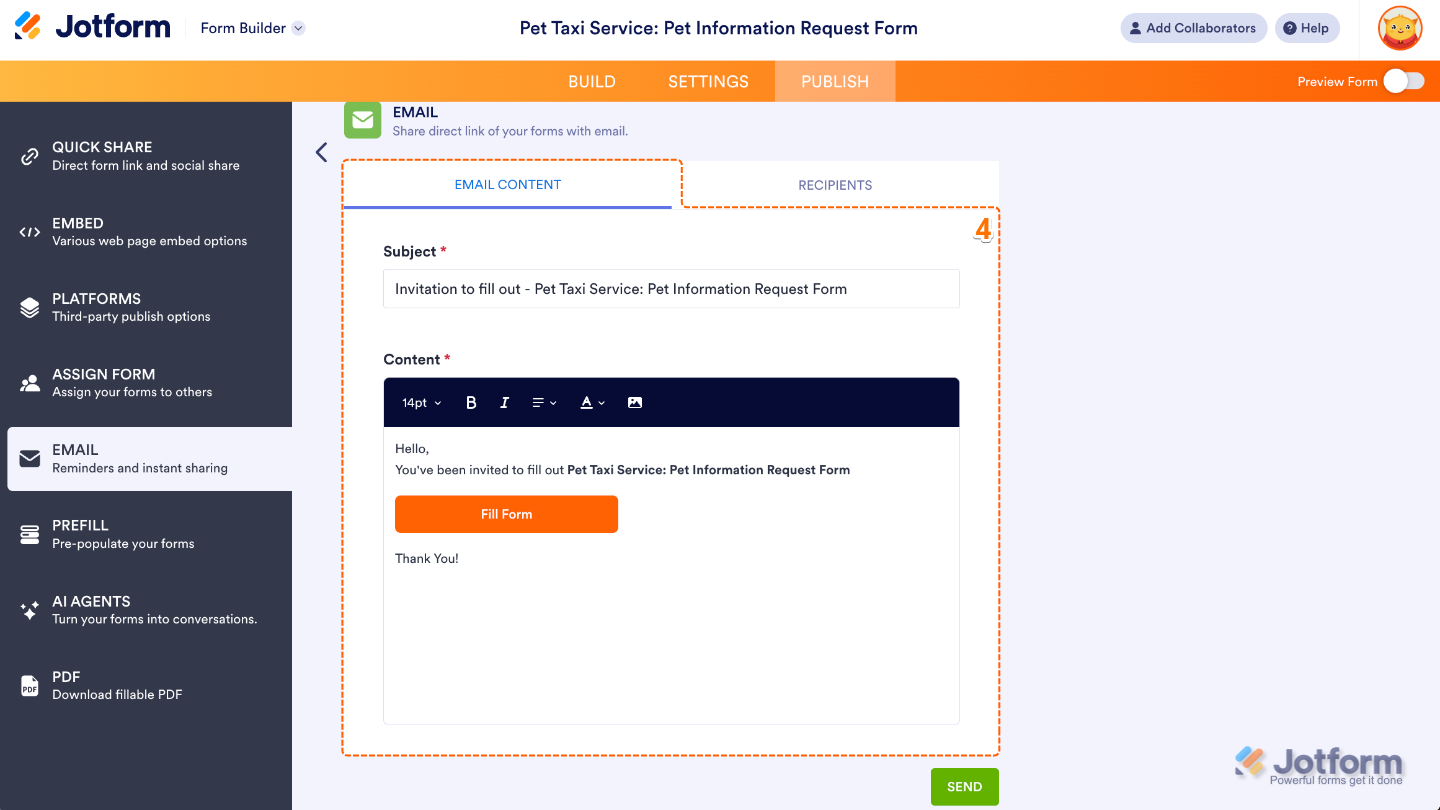Open the 14pt font size dropdown
This screenshot has height=810, width=1440.
[x=420, y=402]
